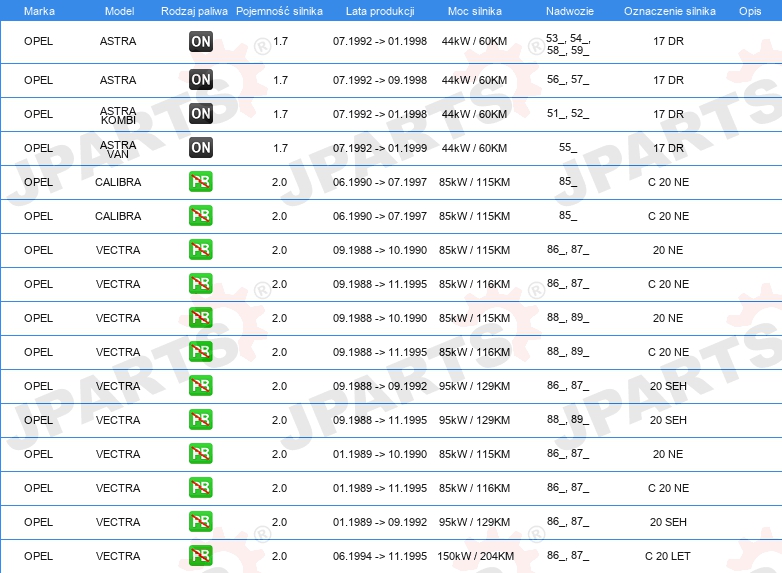Click 17 DR engine code in ASTRA KOMBI row
This screenshot has width=782, height=573.
coord(668,114)
